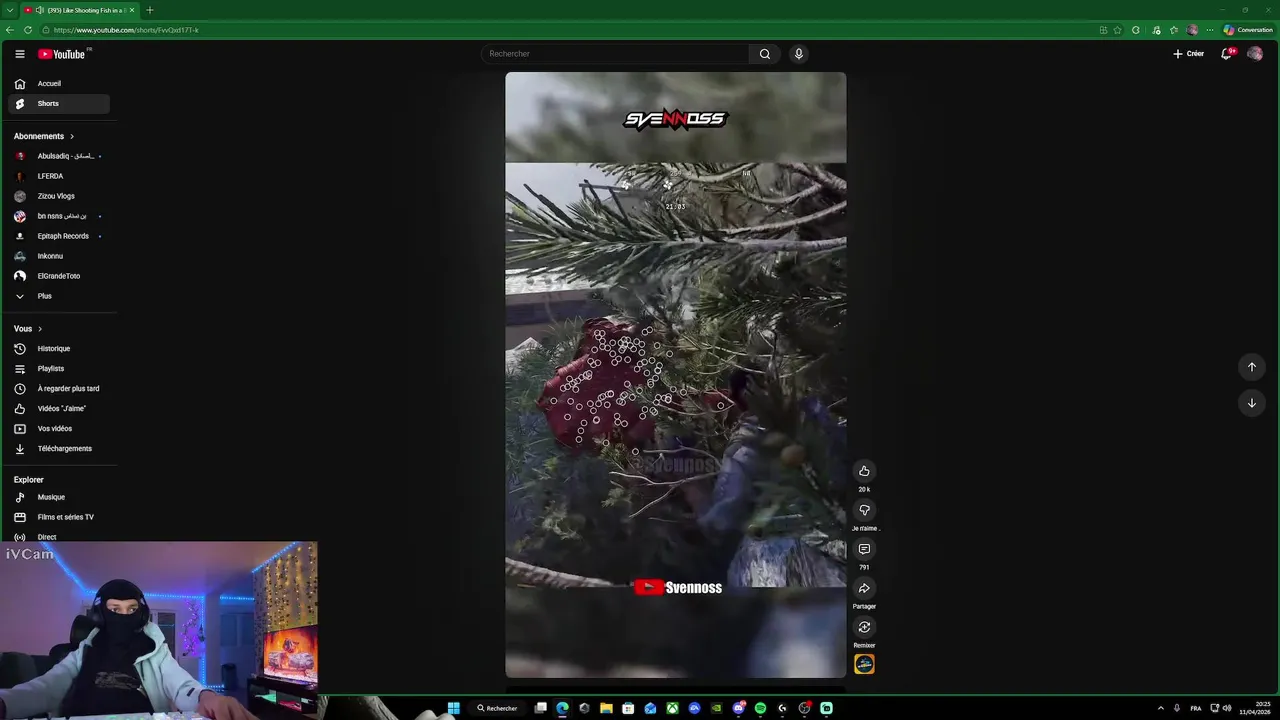Open the clock and date panel
Screen dimensions: 1280x720
pos(1255,708)
